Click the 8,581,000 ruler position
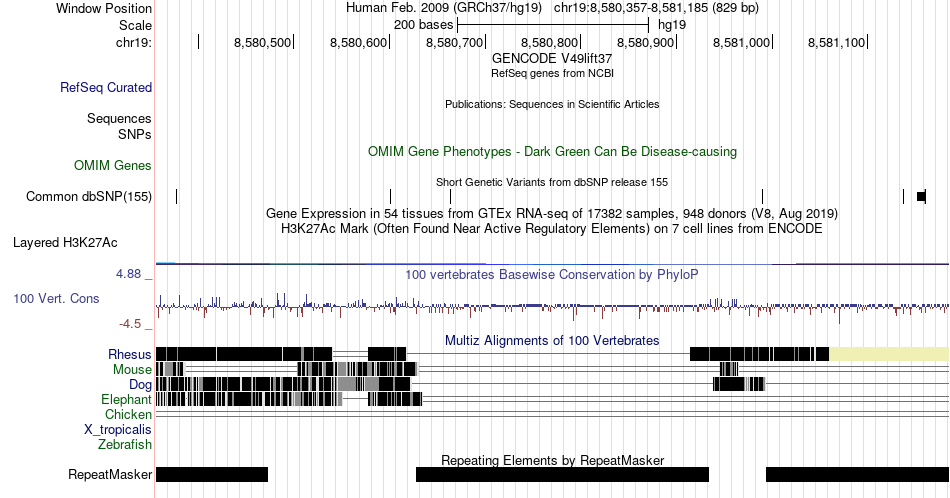The image size is (950, 498). (x=742, y=42)
